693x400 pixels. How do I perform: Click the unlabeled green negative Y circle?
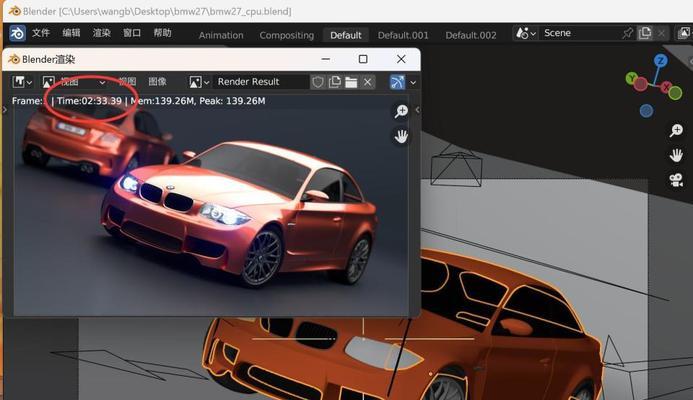pos(675,93)
